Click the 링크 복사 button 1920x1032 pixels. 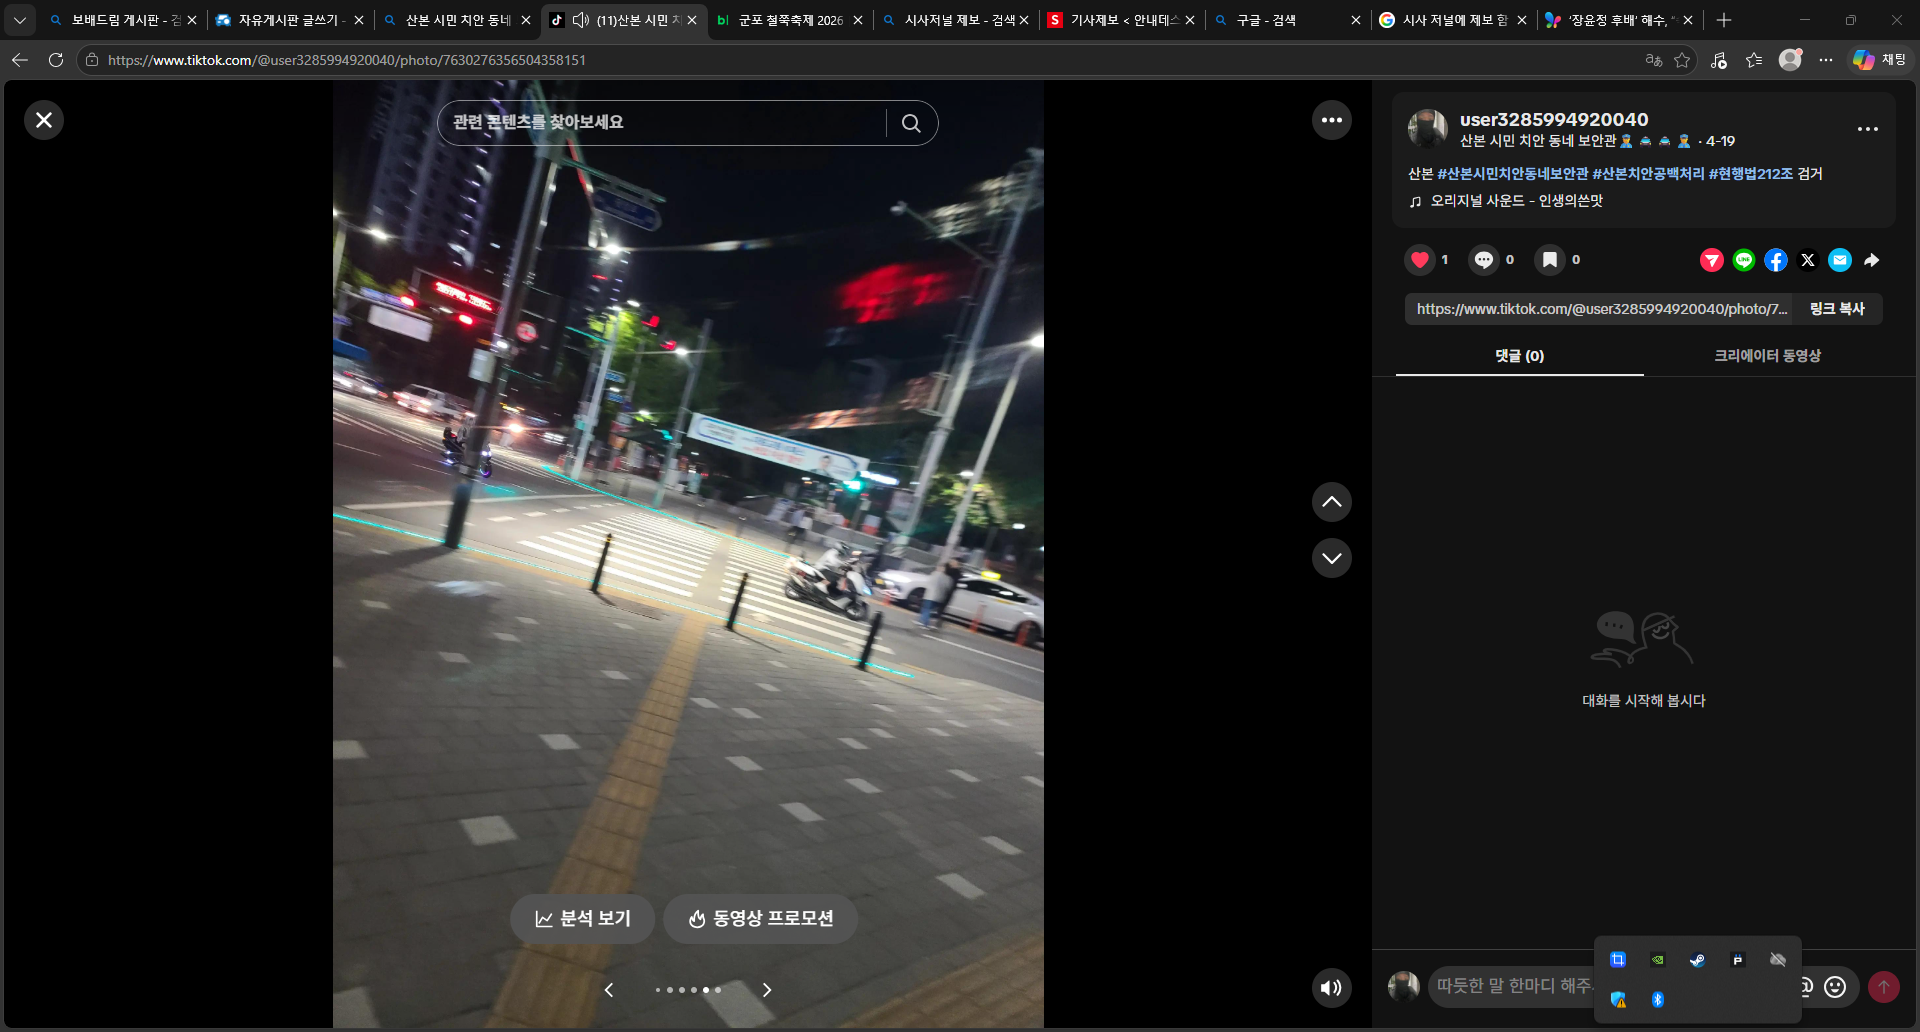coord(1837,309)
